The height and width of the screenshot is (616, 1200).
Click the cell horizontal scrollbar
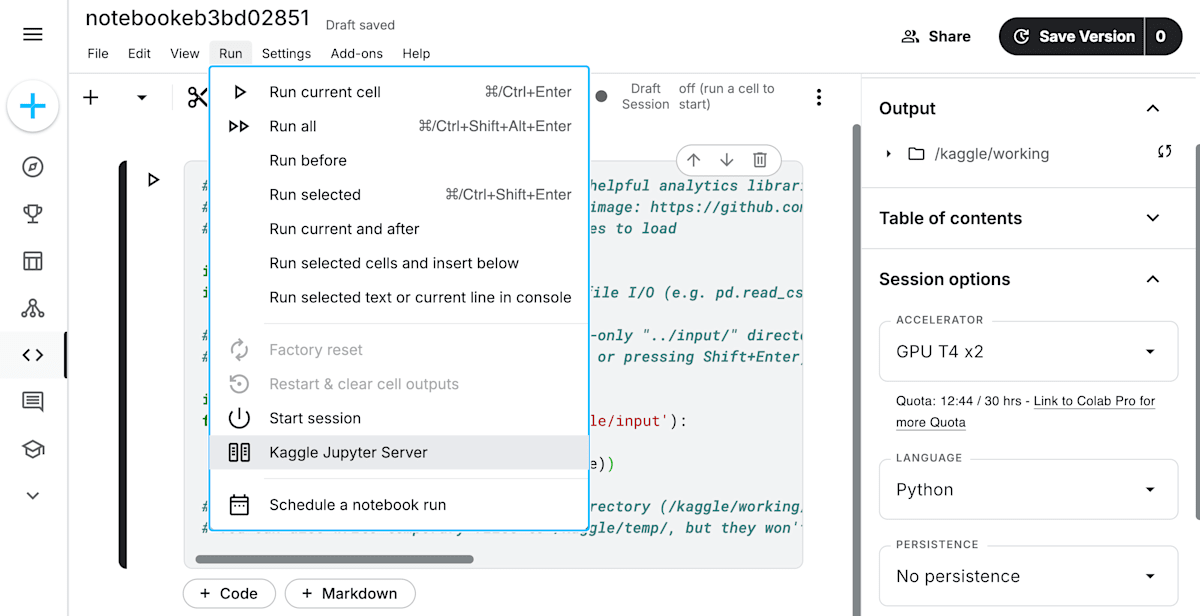click(334, 559)
